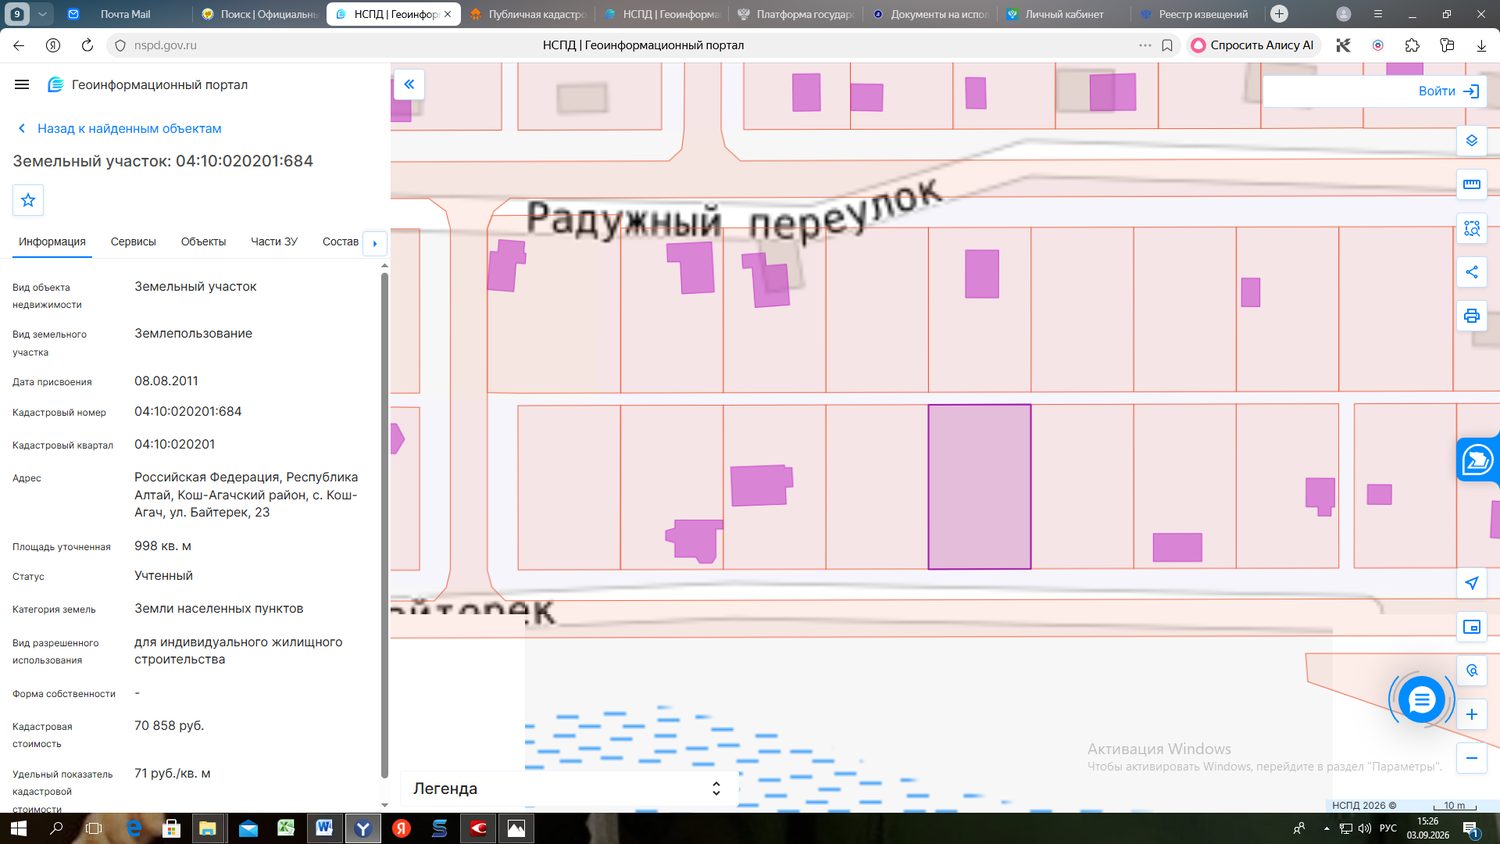Click the Войти login button
The image size is (1500, 844).
tap(1448, 91)
